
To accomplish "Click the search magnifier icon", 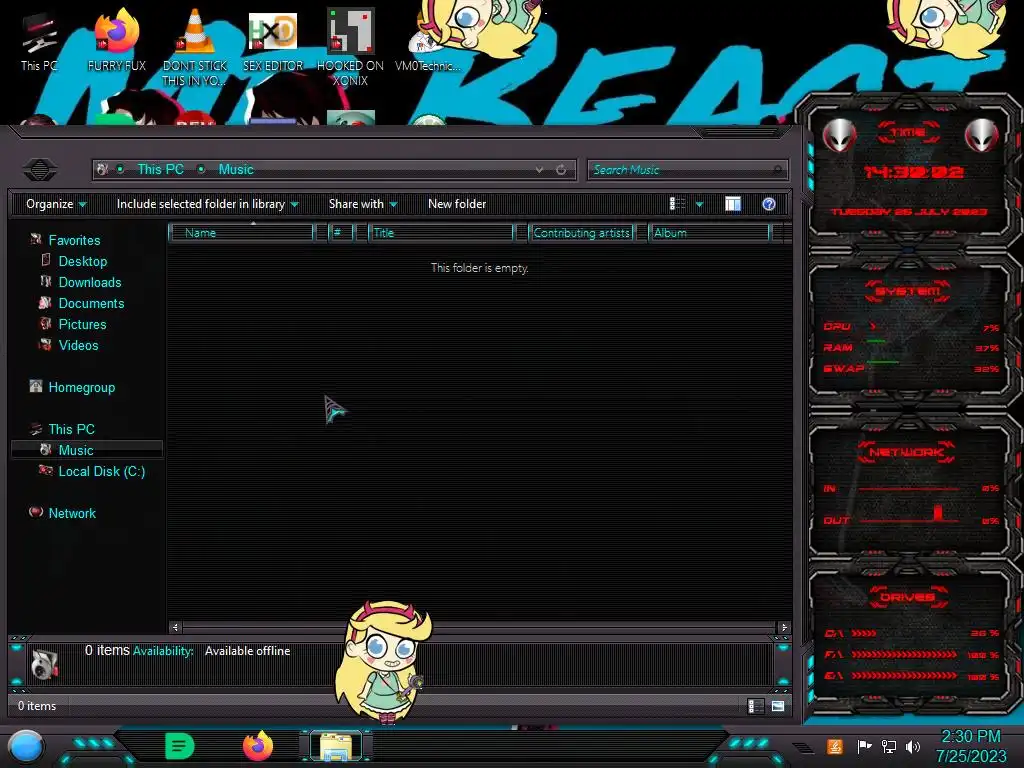I will 777,170.
